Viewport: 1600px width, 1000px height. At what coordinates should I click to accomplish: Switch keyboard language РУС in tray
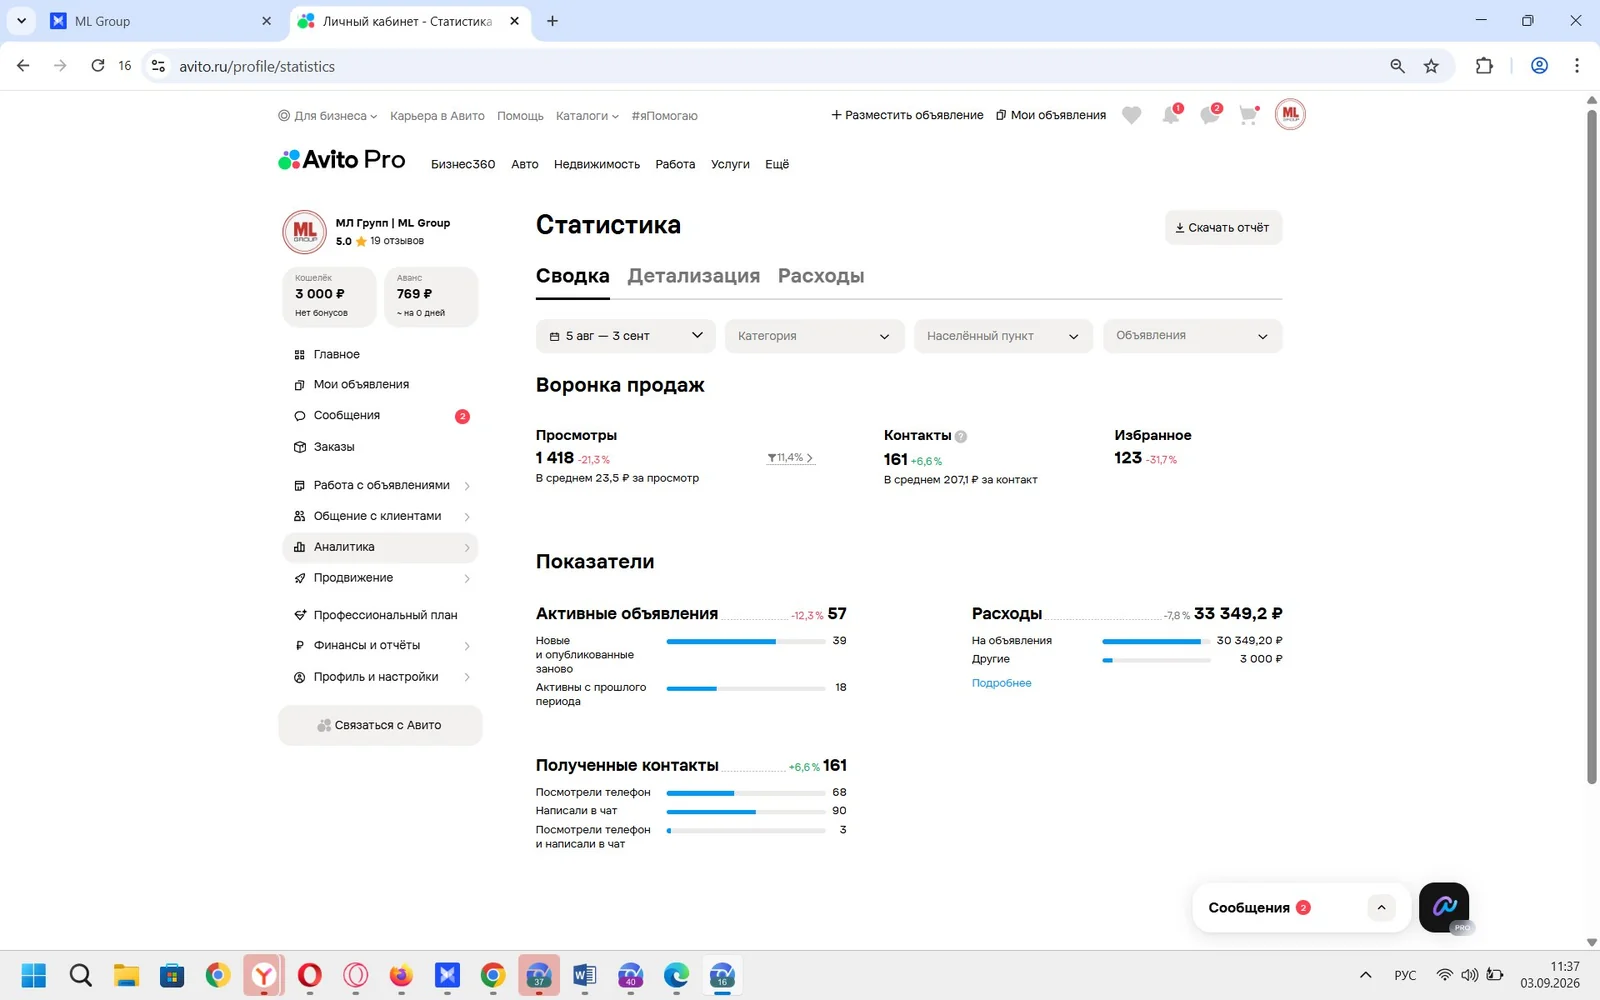1405,975
